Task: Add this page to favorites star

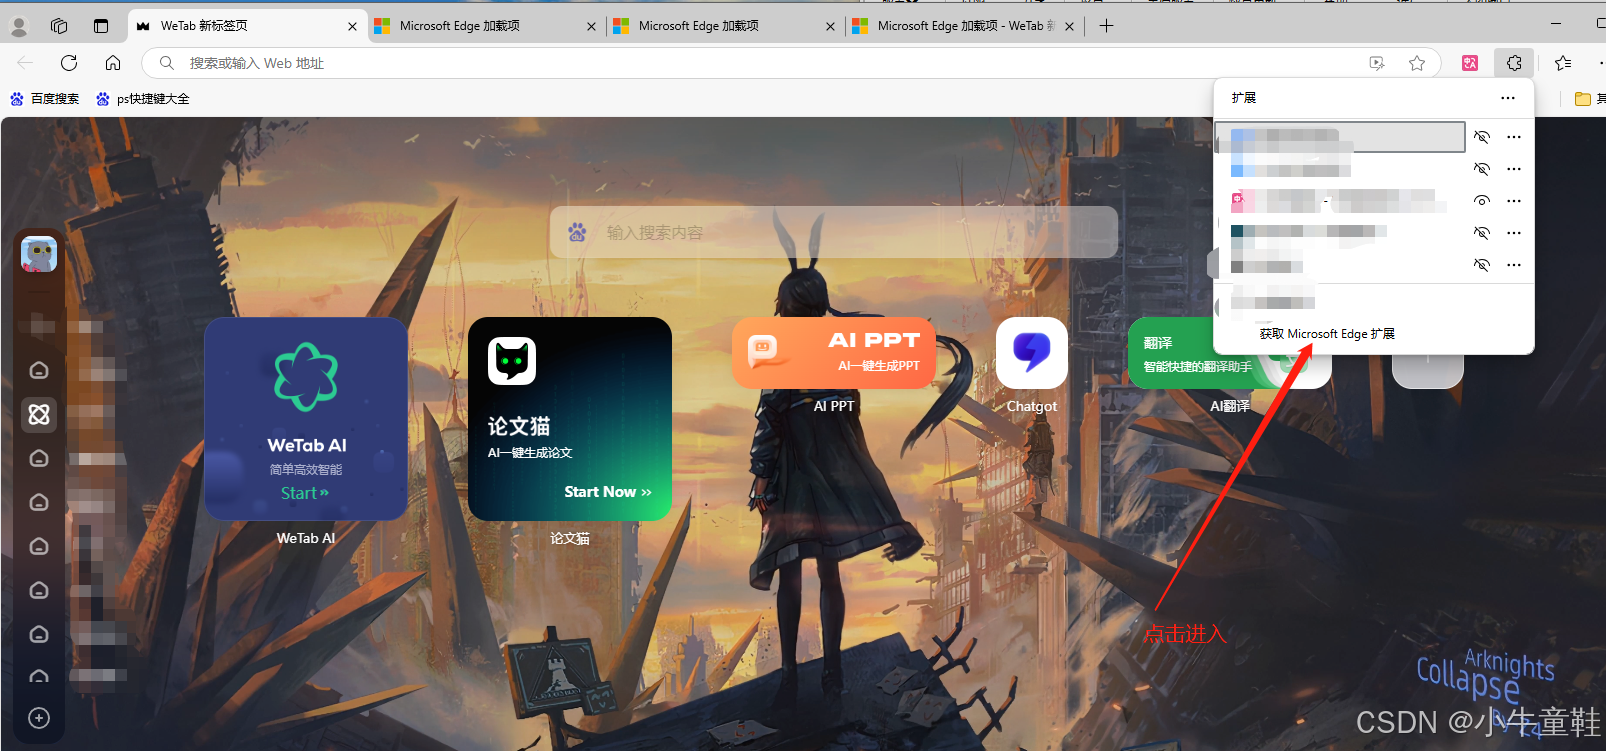Action: pos(1417,63)
